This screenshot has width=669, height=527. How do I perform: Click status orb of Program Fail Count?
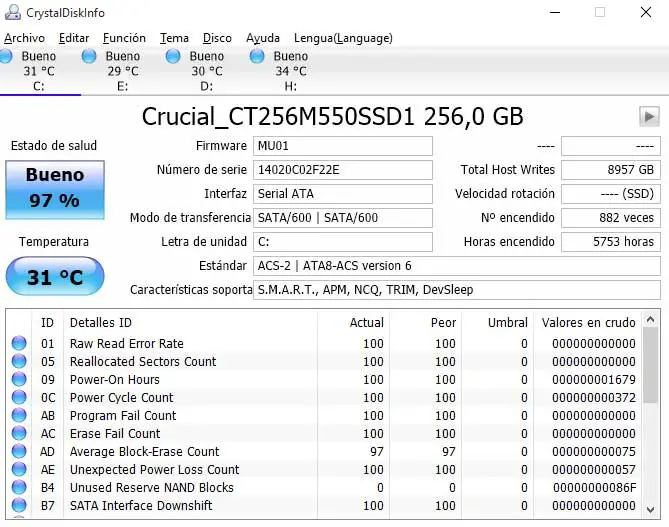click(x=19, y=415)
